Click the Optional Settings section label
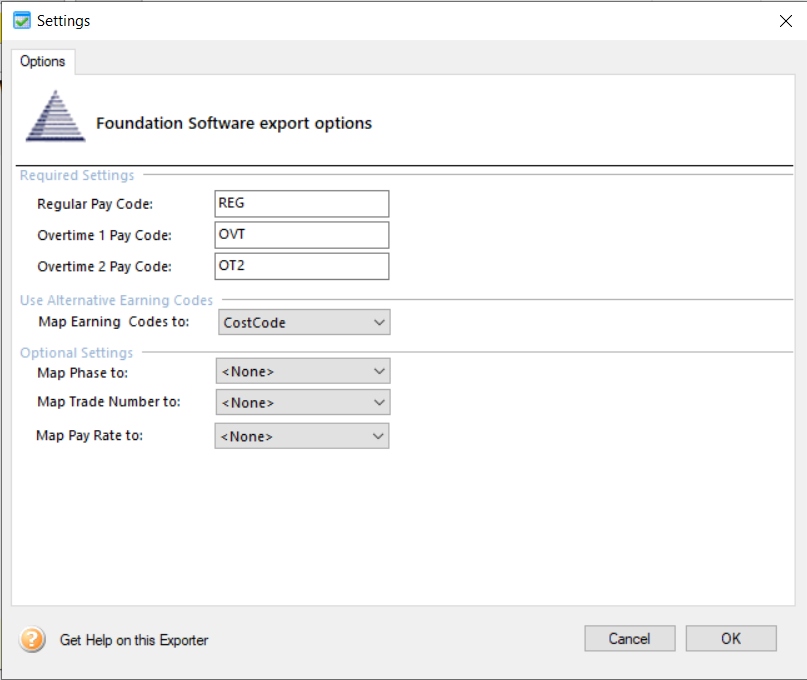The image size is (807, 680). (x=76, y=353)
